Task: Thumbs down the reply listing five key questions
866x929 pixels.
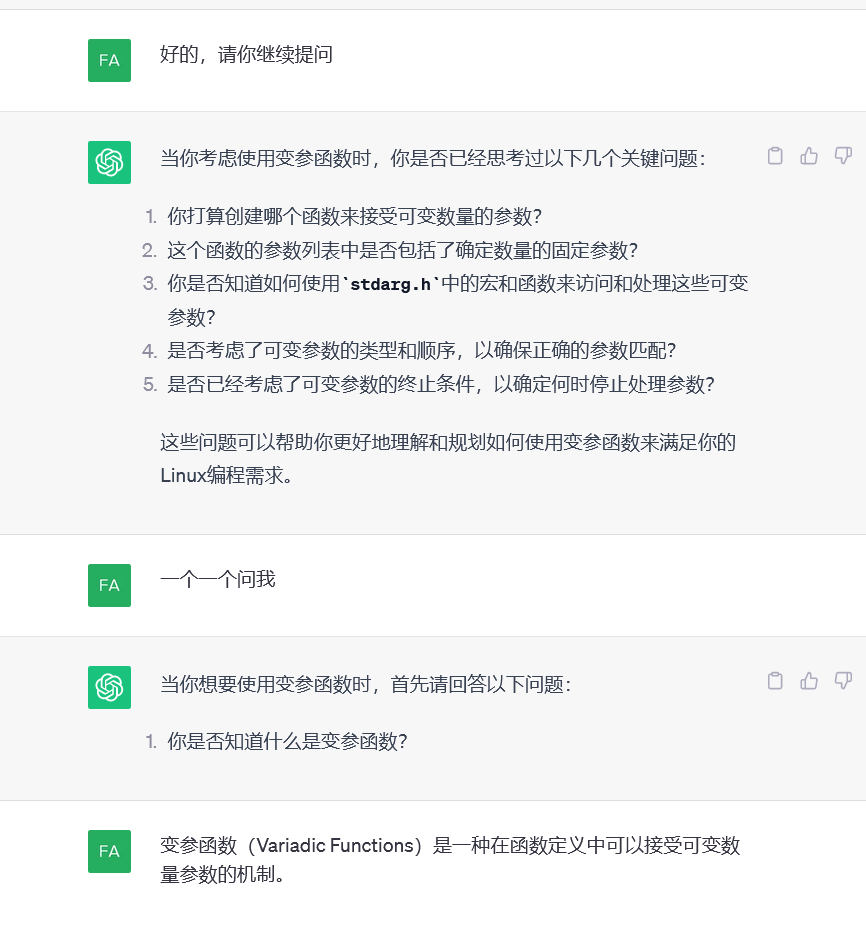Action: pyautogui.click(x=843, y=156)
